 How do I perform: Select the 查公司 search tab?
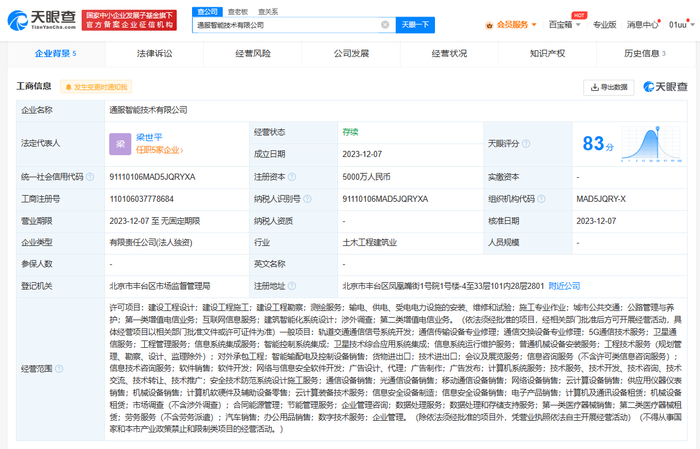coord(207,12)
